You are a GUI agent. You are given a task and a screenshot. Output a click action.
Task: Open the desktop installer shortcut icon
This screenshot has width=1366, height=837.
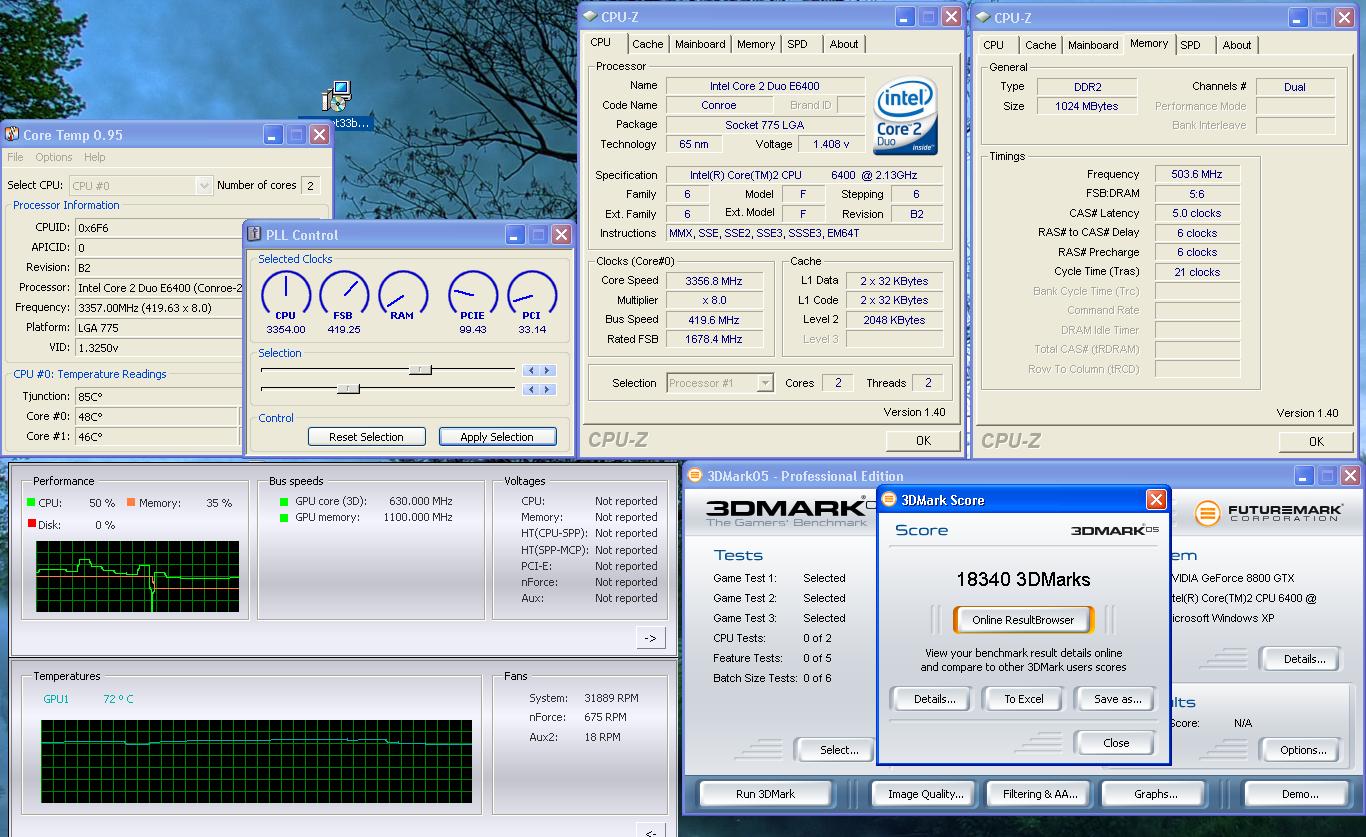point(337,97)
